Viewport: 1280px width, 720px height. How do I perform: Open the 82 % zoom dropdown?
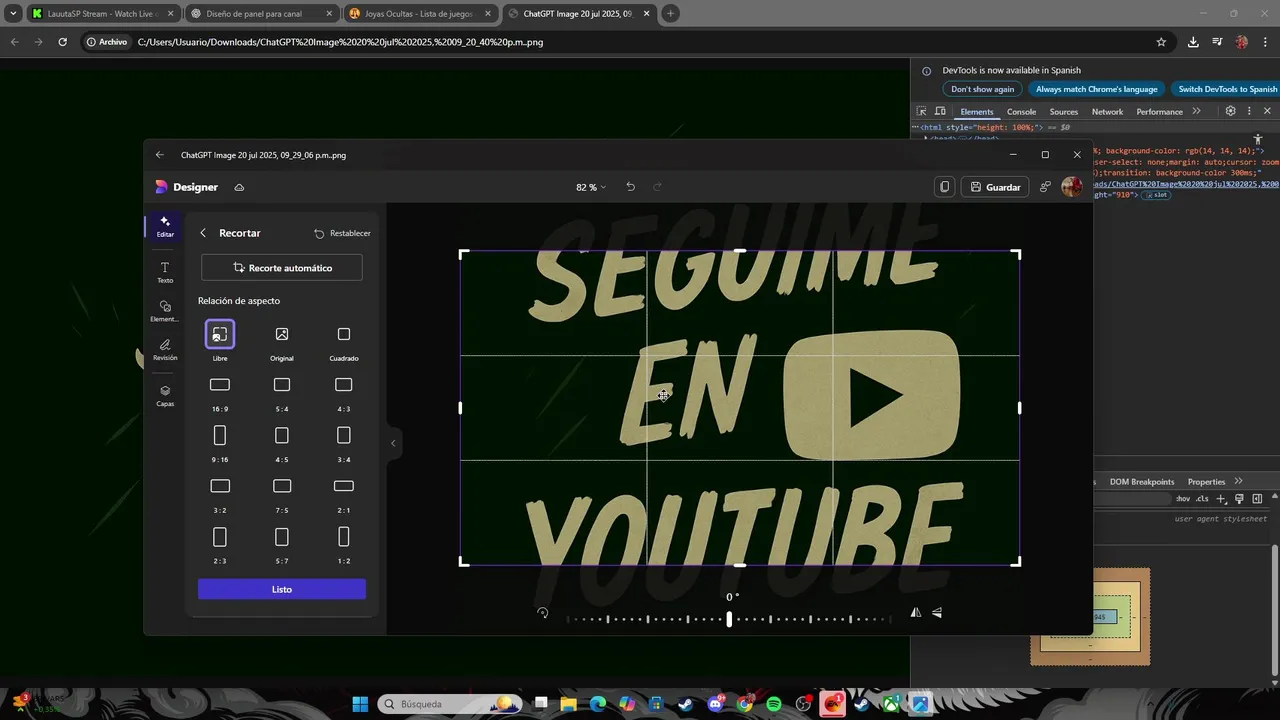click(x=591, y=187)
